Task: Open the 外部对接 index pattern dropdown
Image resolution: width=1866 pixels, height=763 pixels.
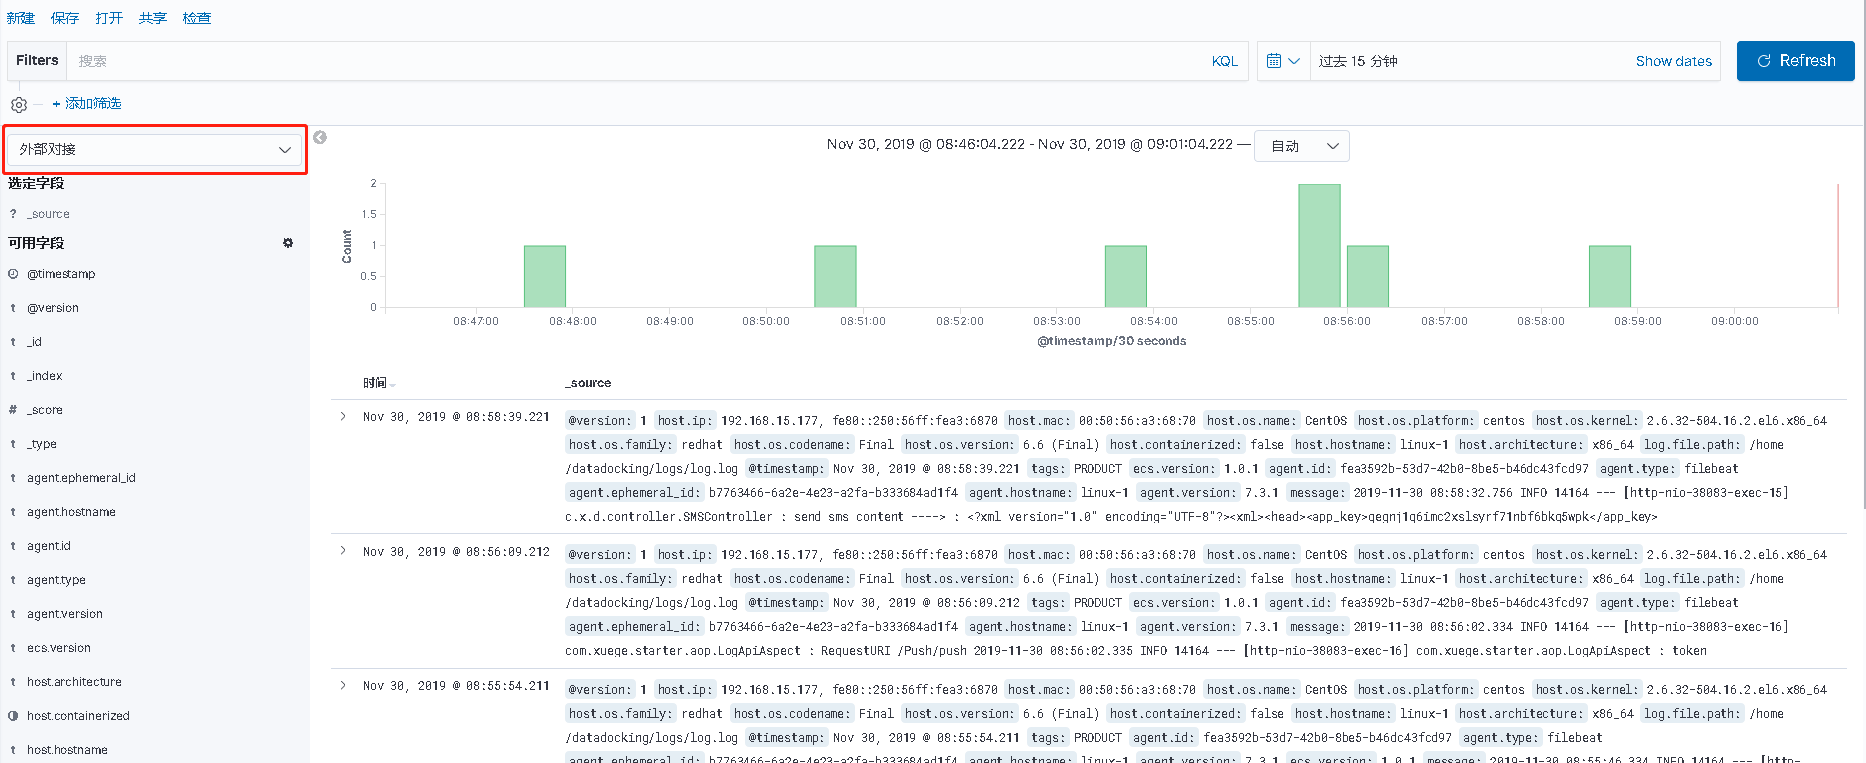Action: click(x=155, y=149)
